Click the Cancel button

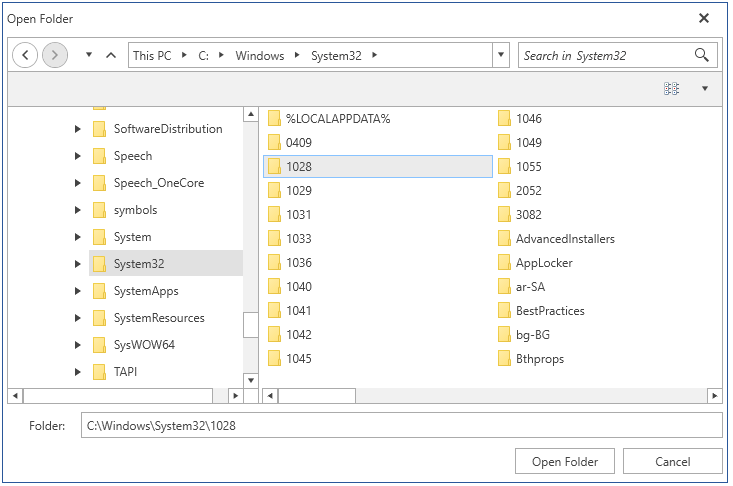pos(672,462)
